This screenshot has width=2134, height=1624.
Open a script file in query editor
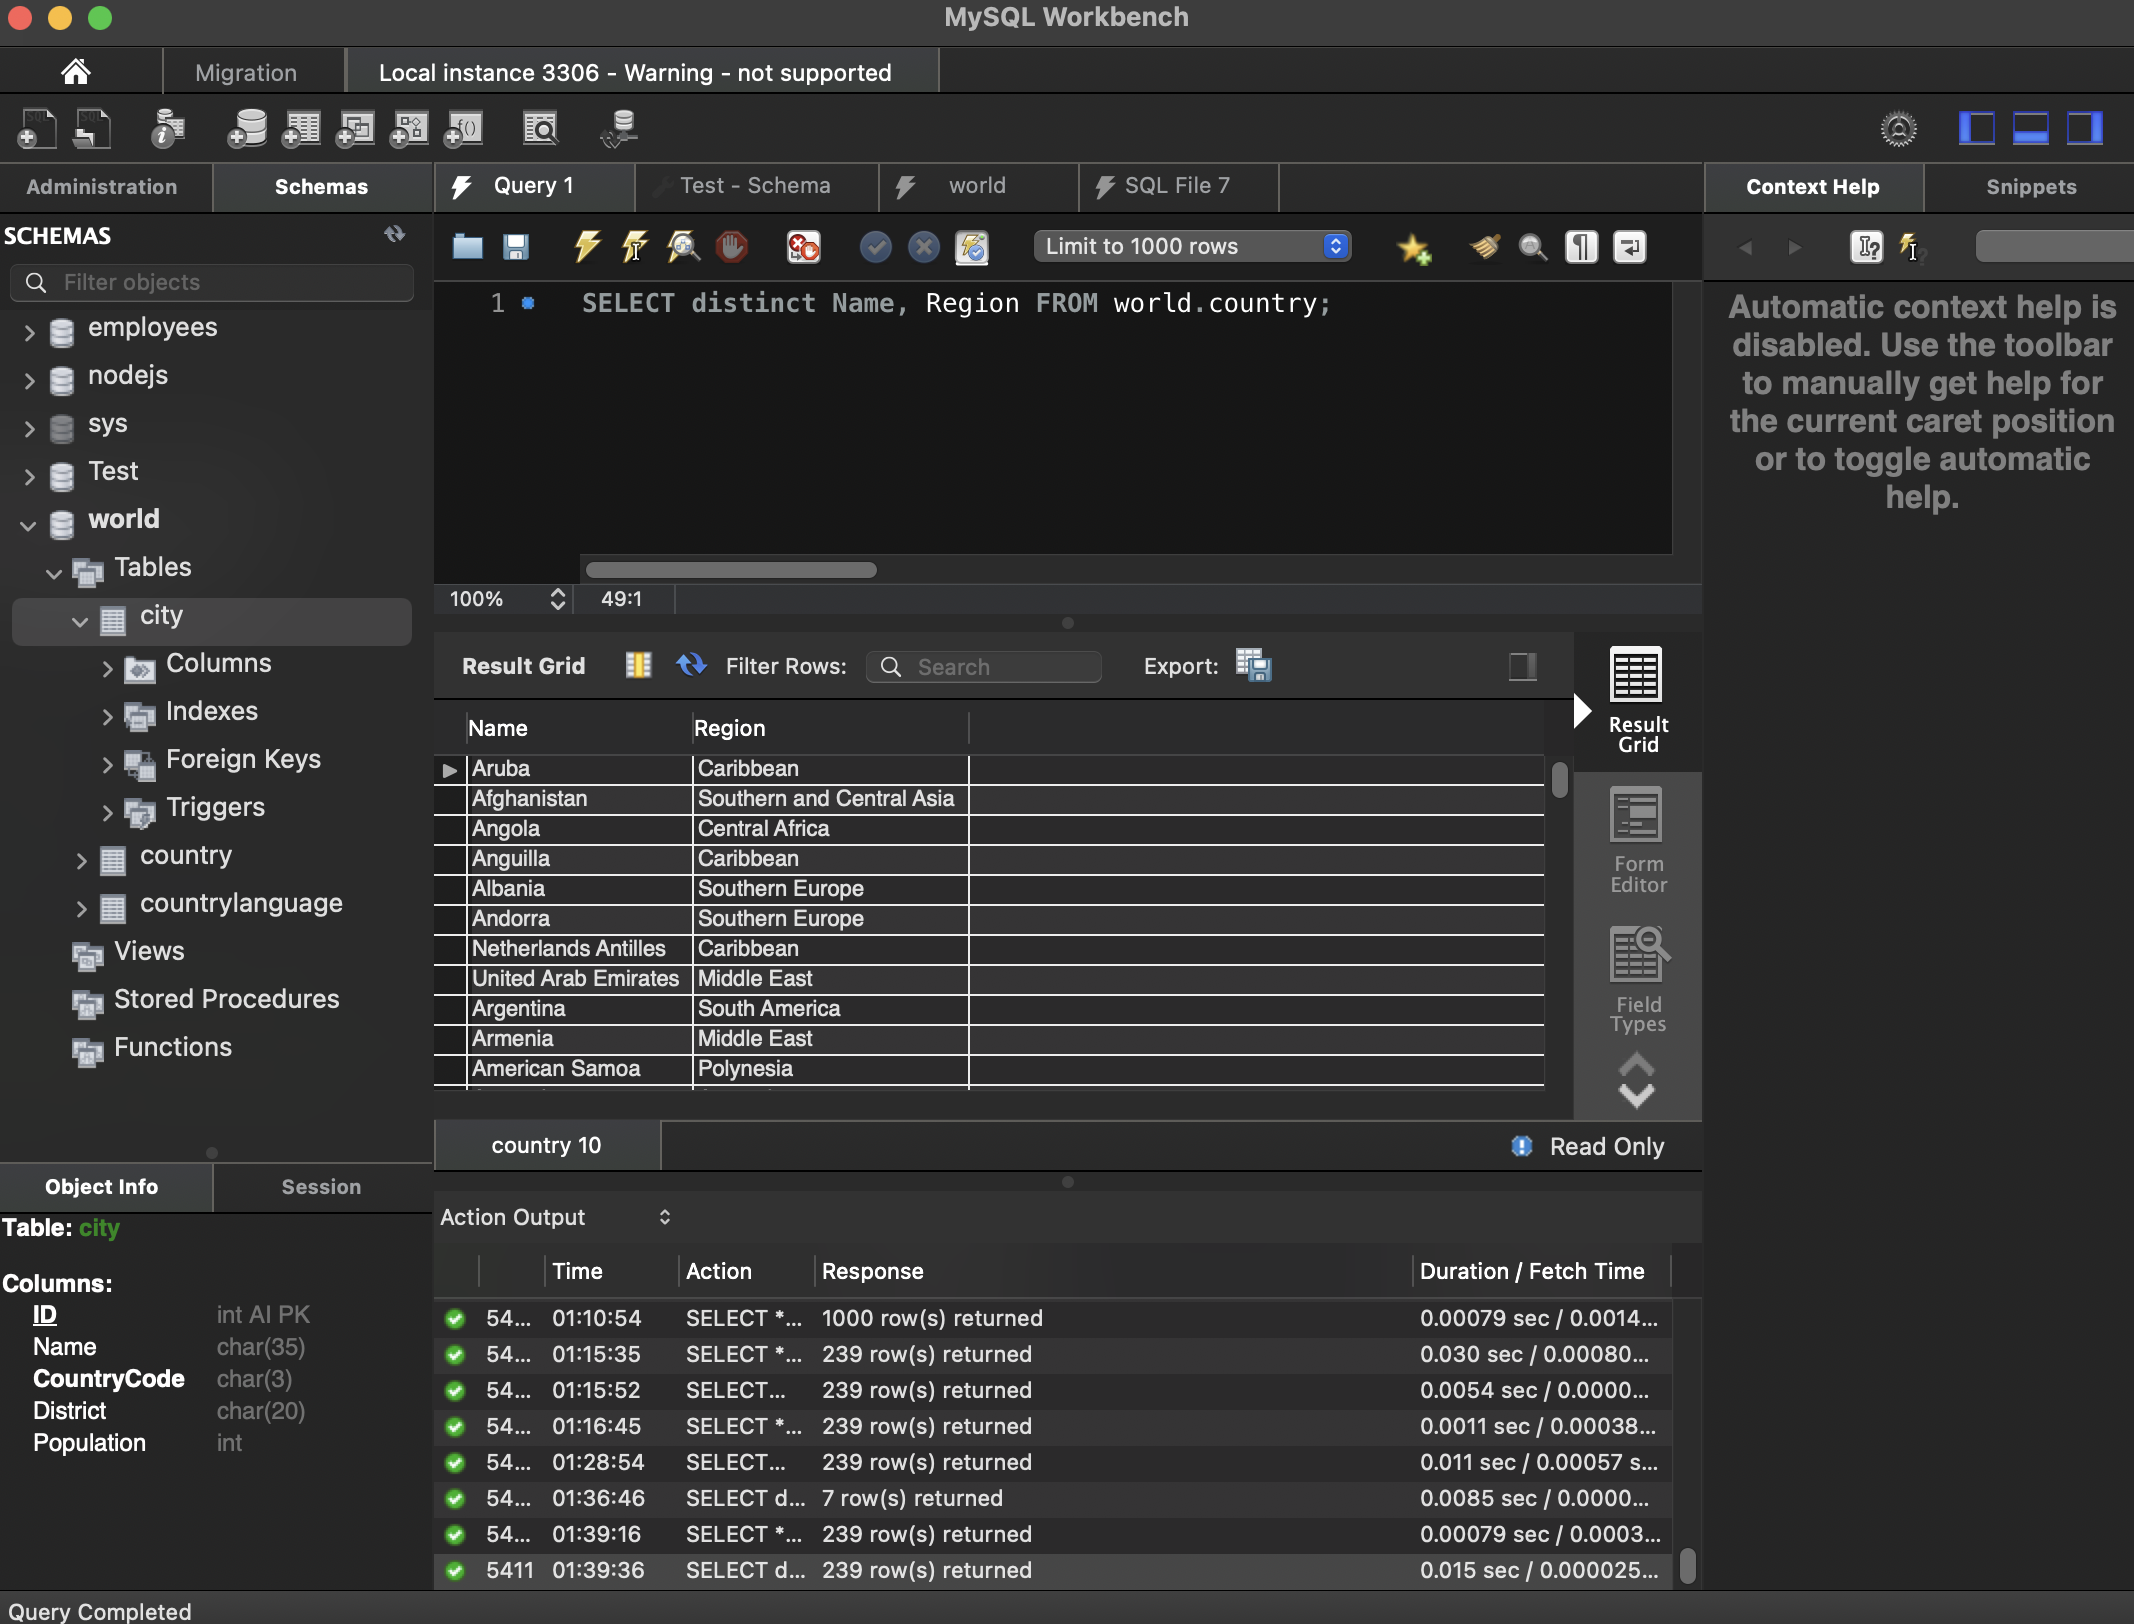pos(467,247)
